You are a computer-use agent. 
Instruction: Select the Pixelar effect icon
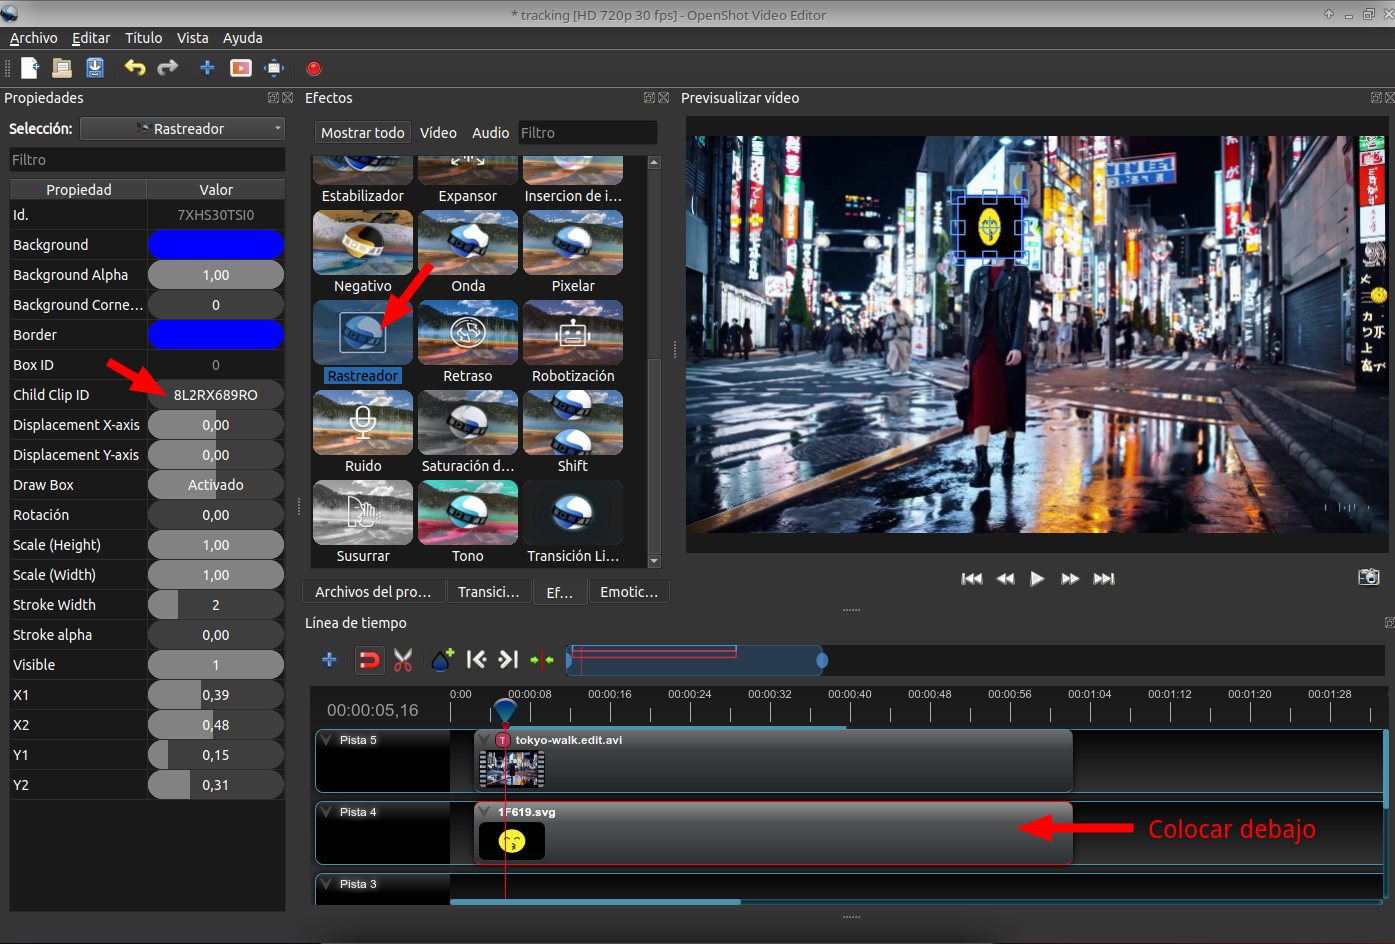tap(572, 242)
